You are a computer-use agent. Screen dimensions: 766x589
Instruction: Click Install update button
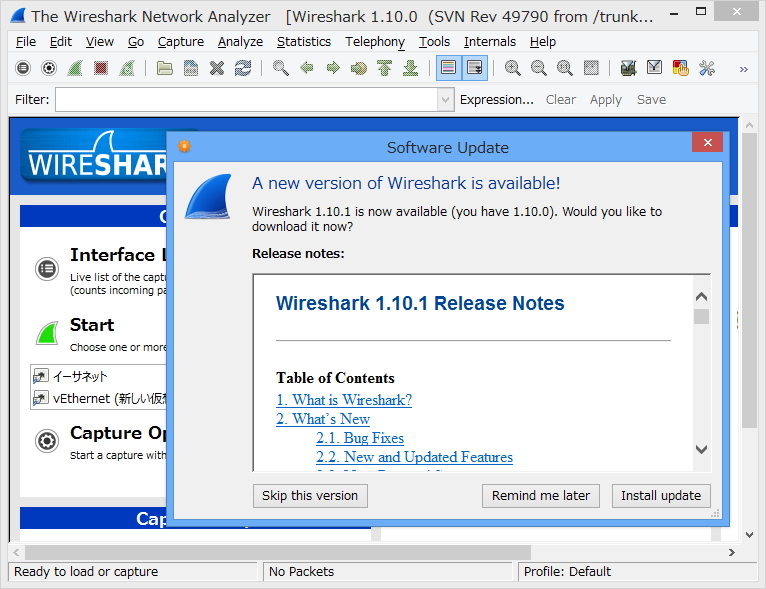(x=661, y=496)
